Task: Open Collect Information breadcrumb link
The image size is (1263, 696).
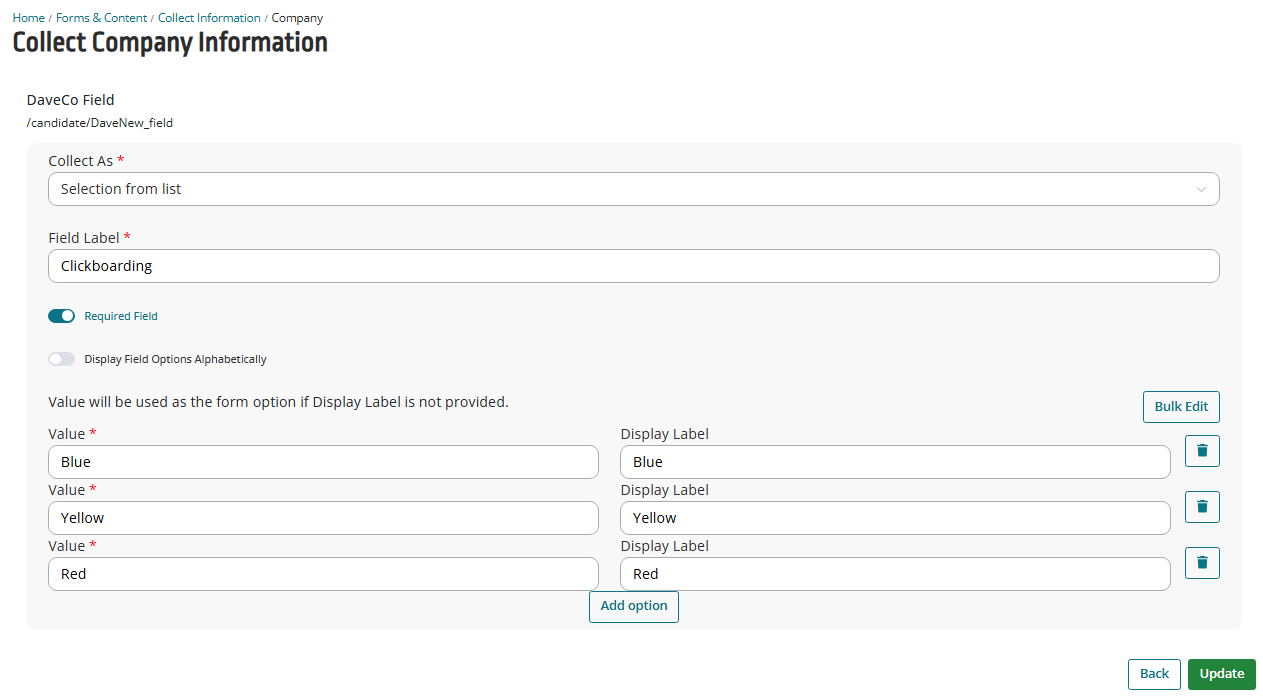Action: 209,18
